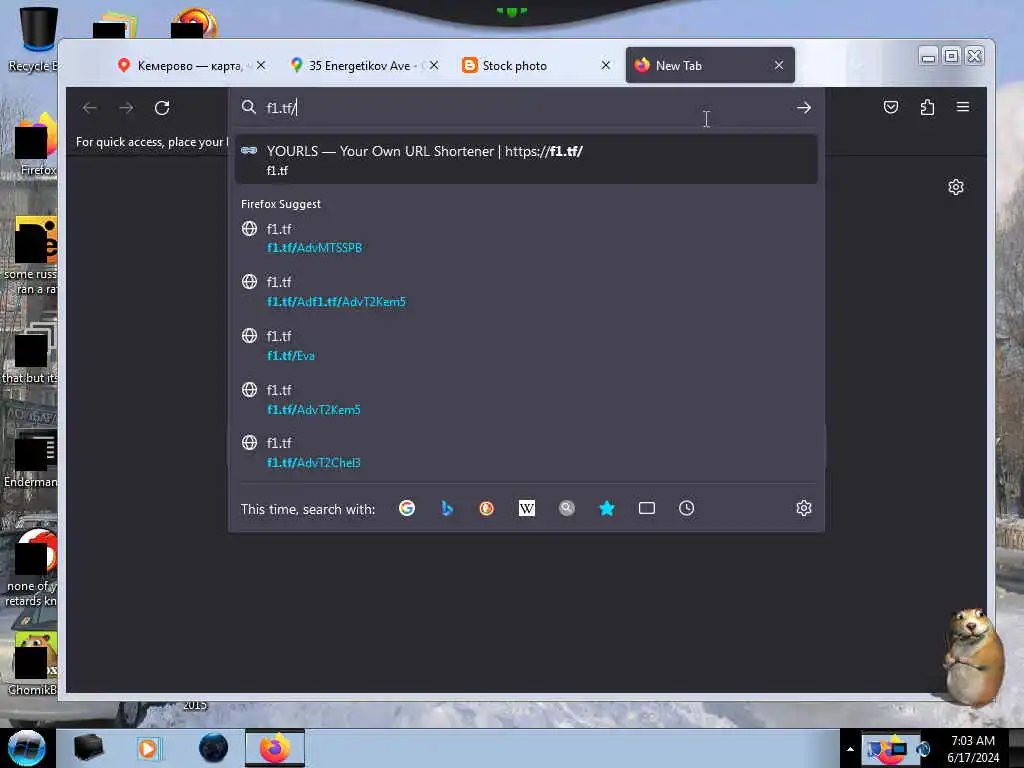Image resolution: width=1024 pixels, height=768 pixels.
Task: Go forward using the forward arrow
Action: [x=126, y=108]
